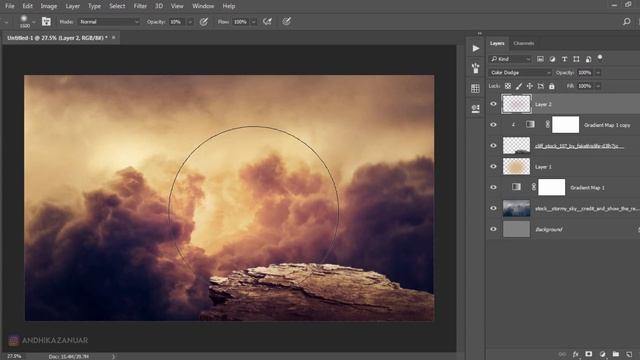The width and height of the screenshot is (640, 360).
Task: Open the search icon at top right
Action: click(627, 22)
